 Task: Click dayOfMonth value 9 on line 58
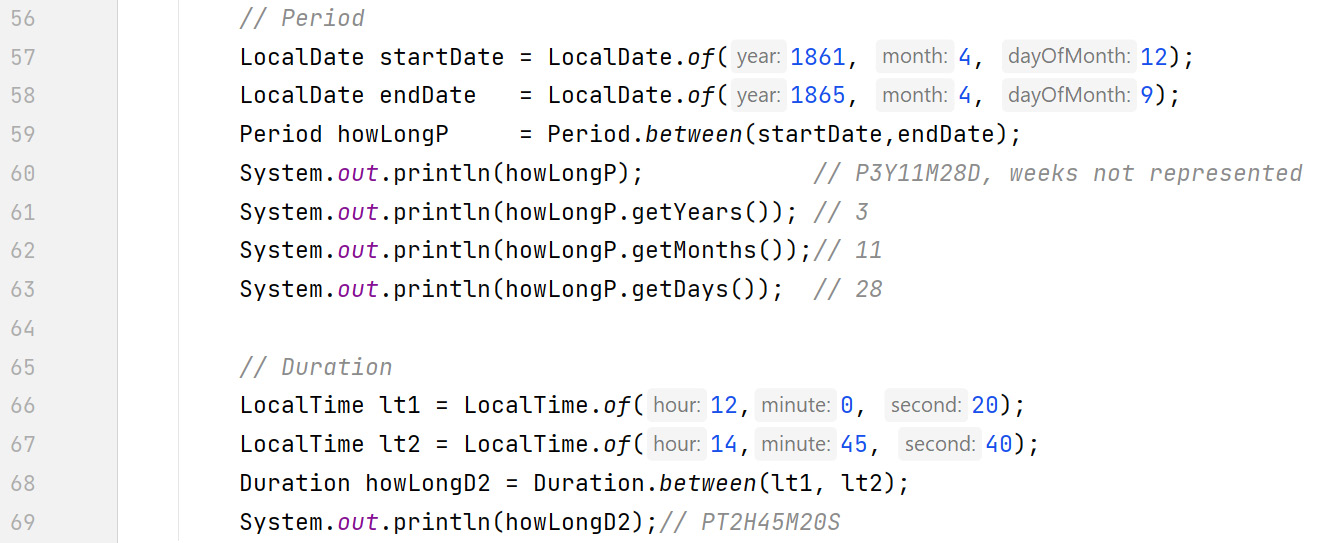[1147, 96]
